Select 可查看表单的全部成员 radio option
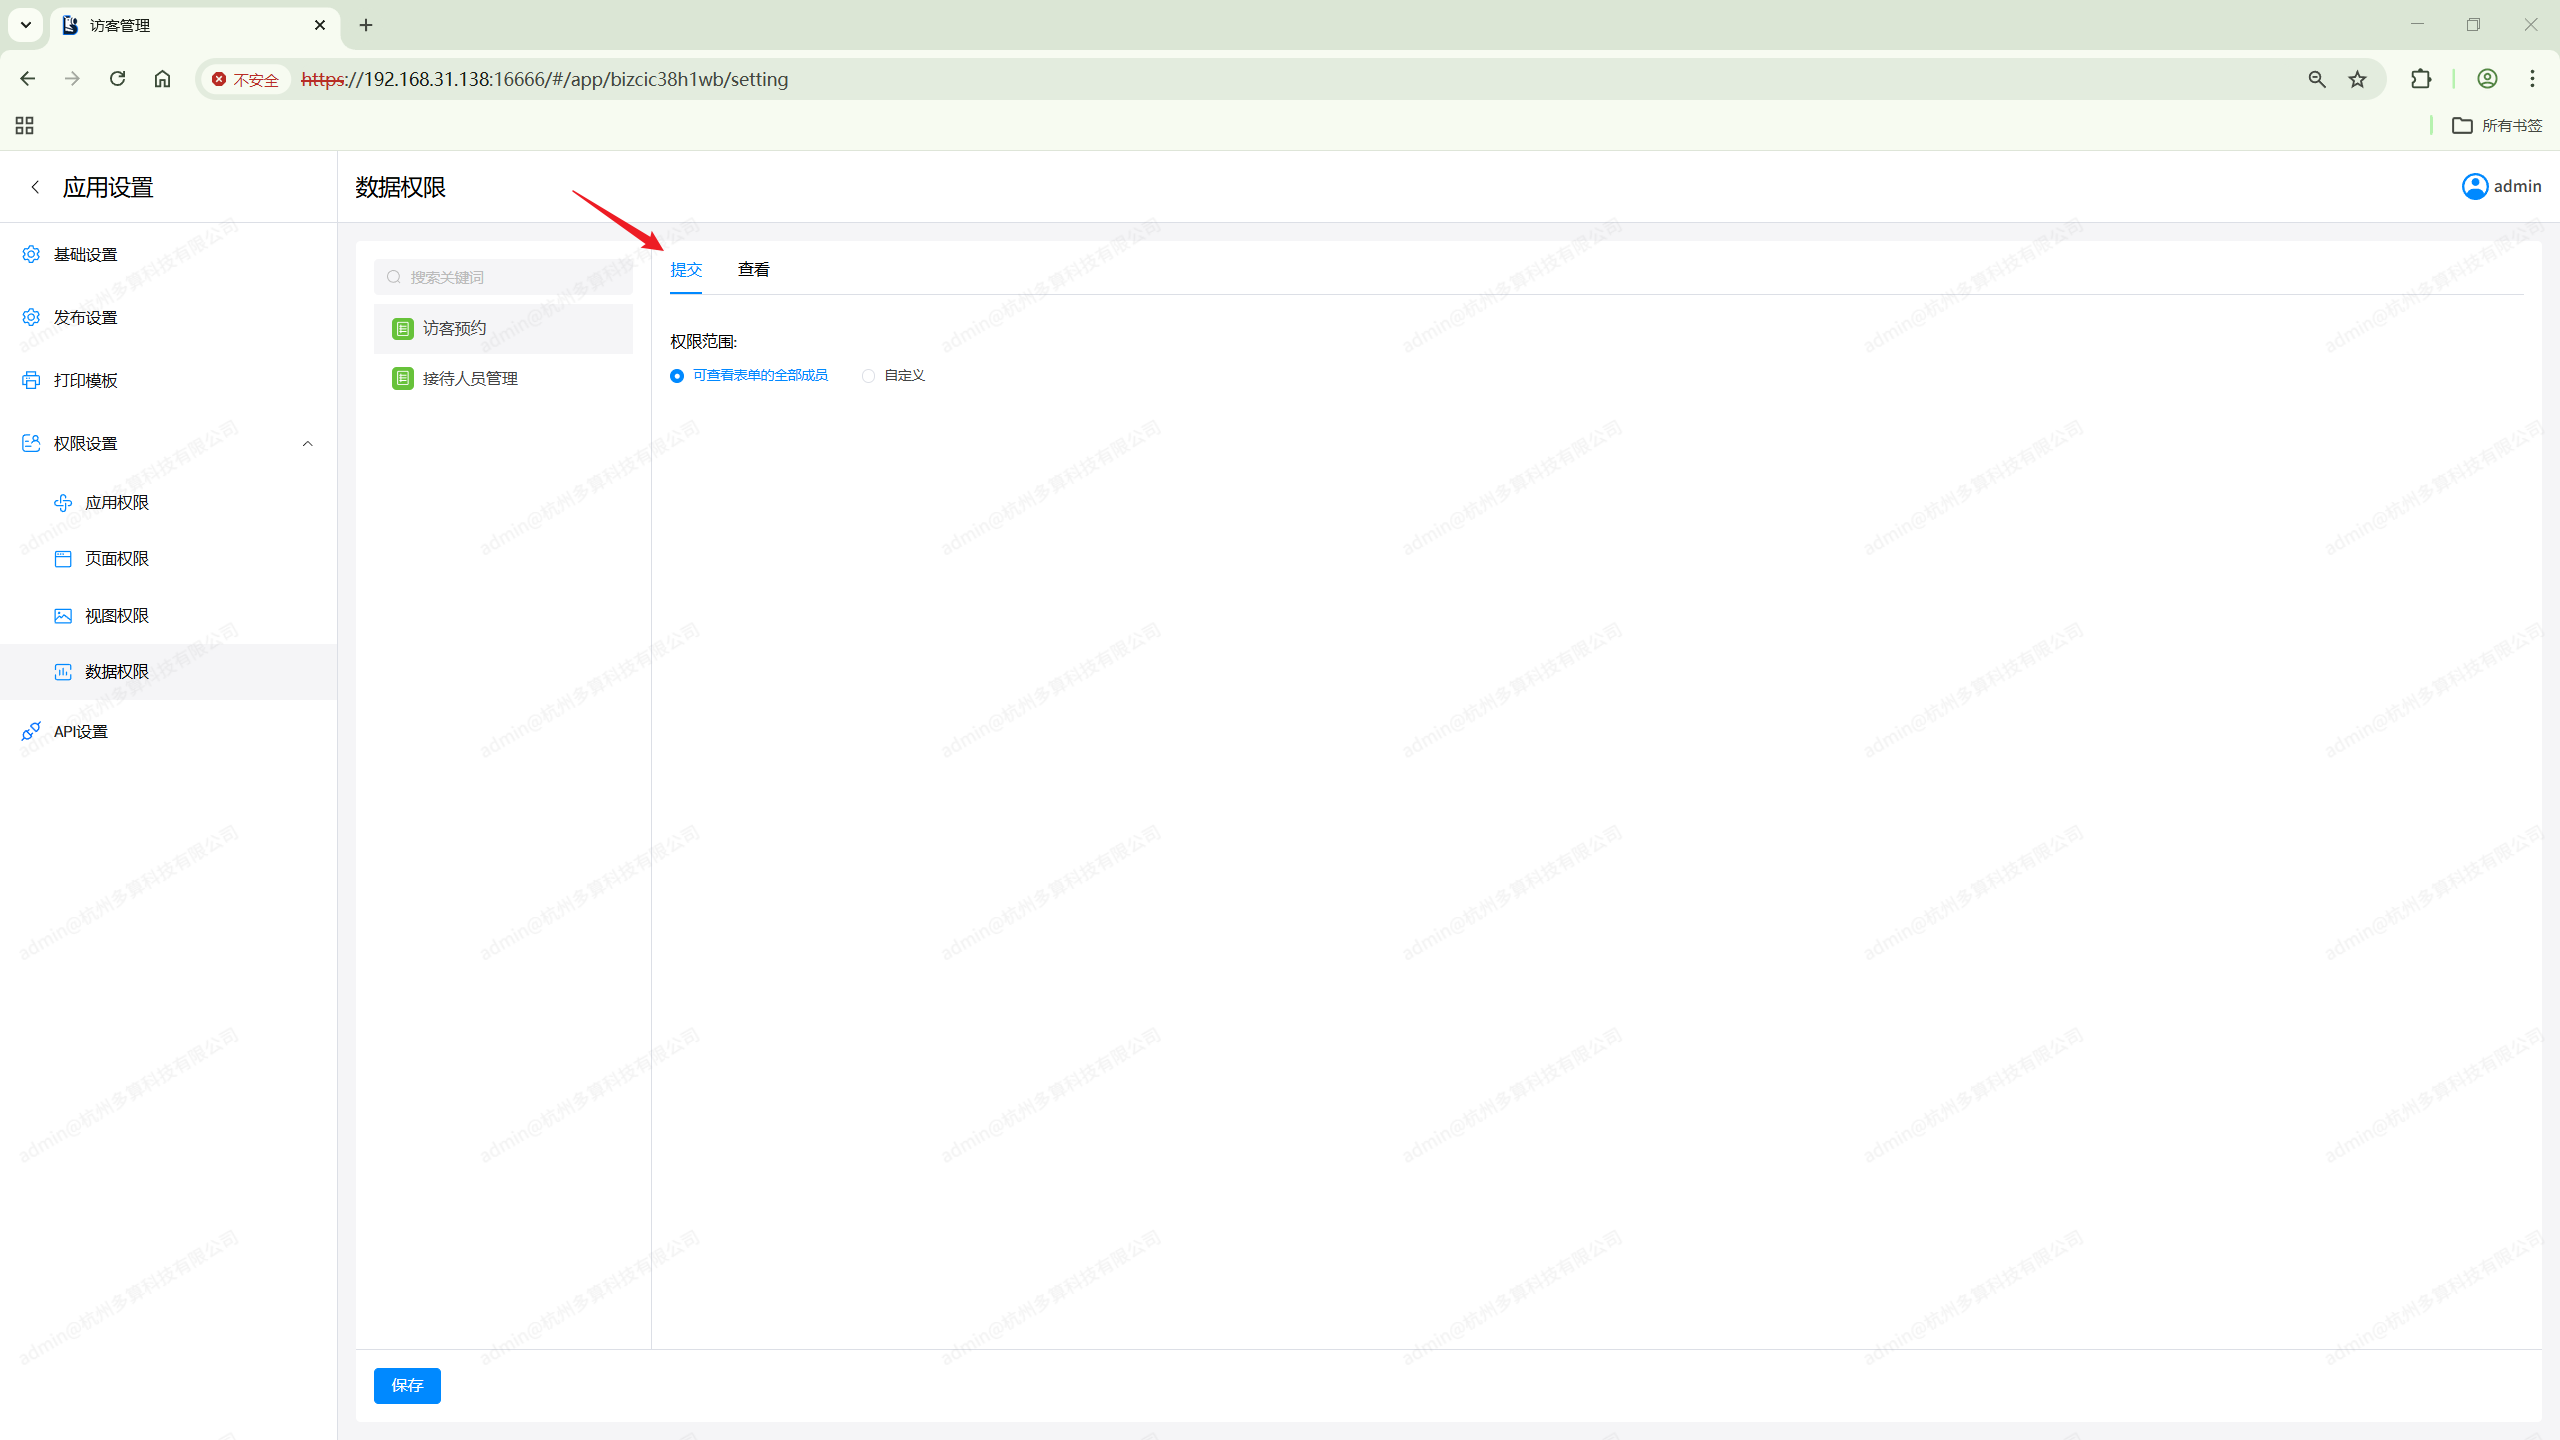 [x=677, y=376]
